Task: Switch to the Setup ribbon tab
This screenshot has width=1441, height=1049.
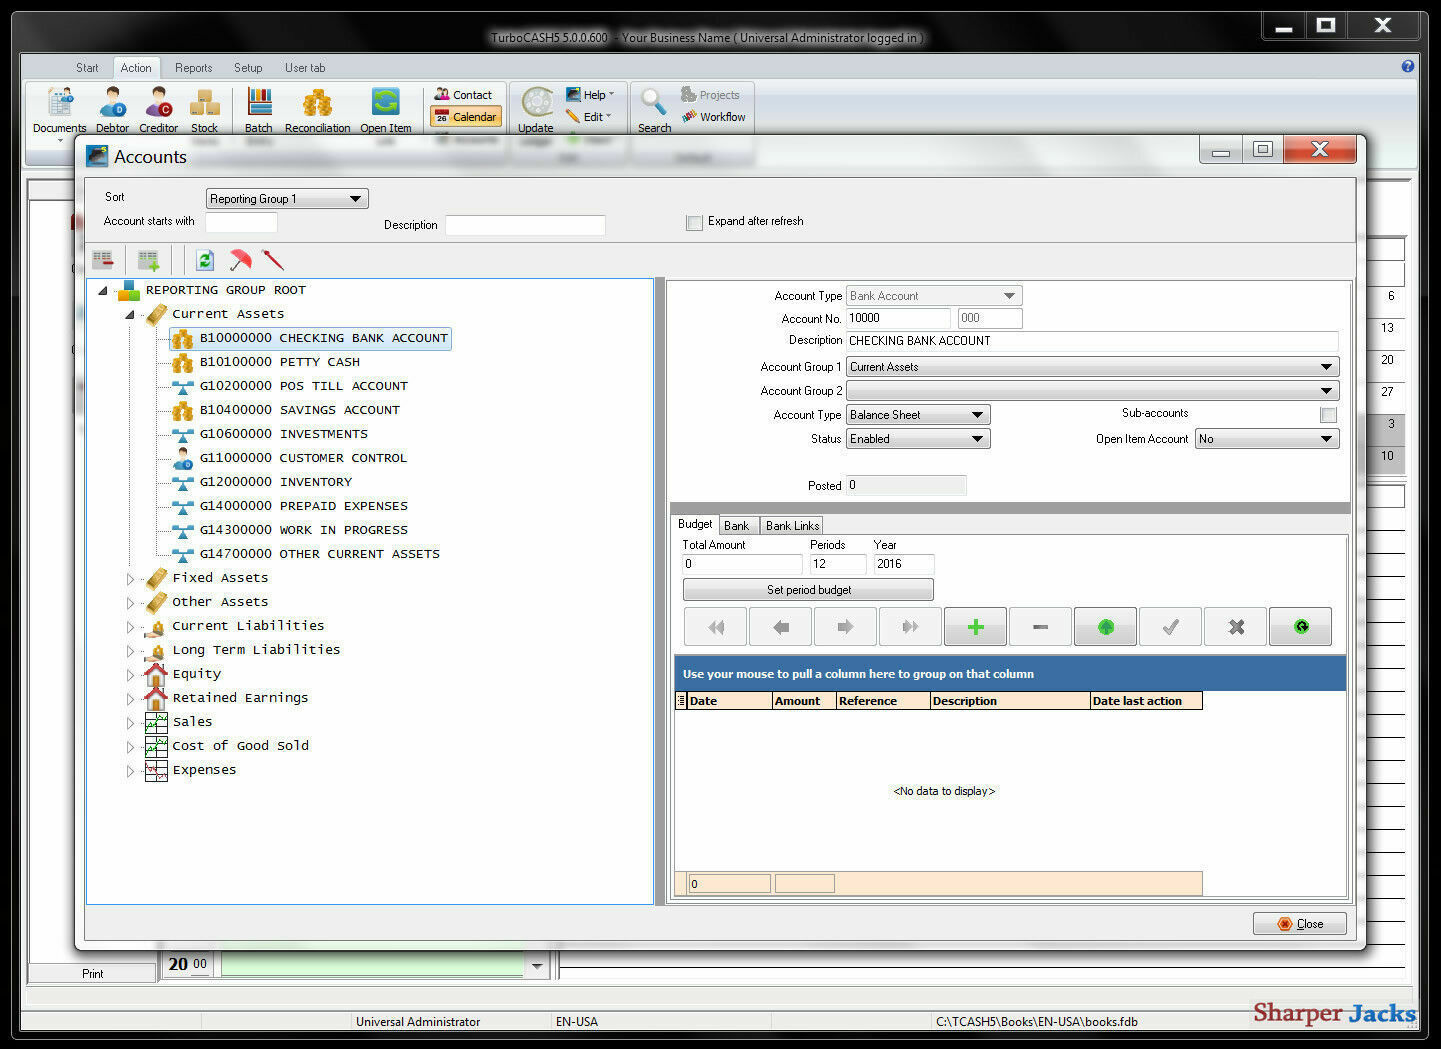Action: [248, 68]
